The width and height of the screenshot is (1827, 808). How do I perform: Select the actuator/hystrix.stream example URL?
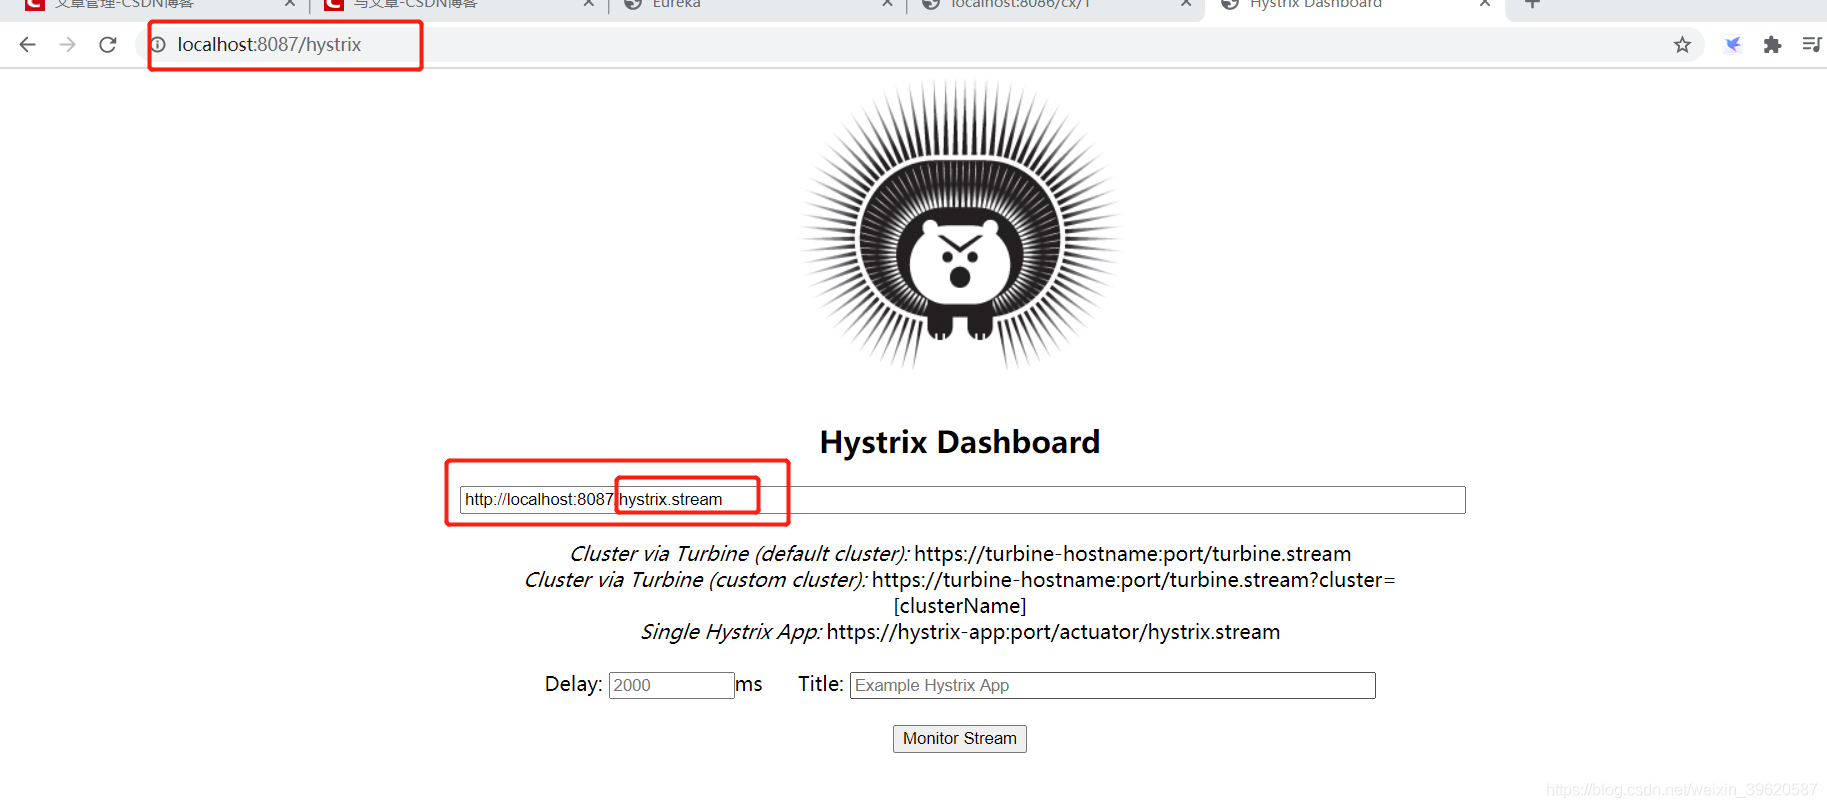1053,632
